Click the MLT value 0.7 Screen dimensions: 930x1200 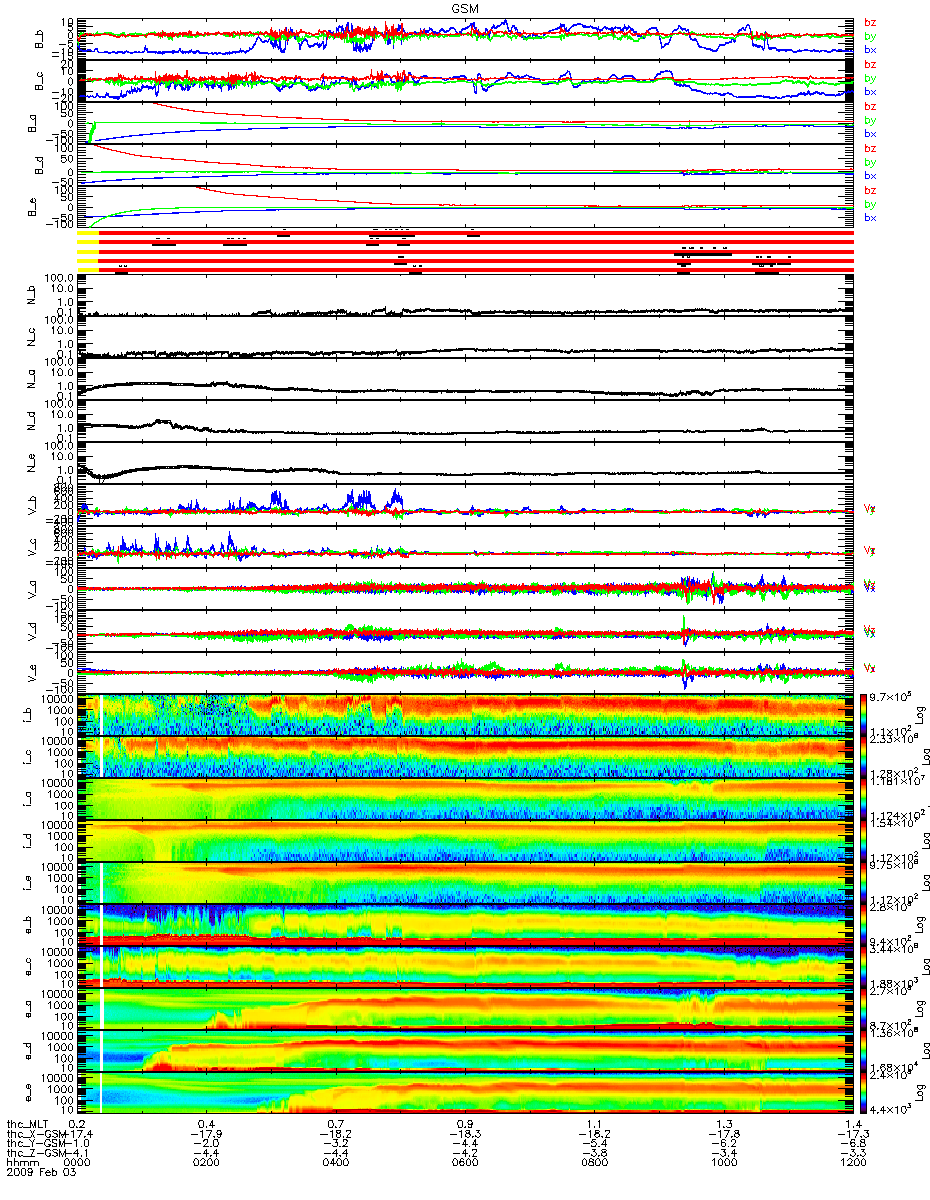[336, 1123]
